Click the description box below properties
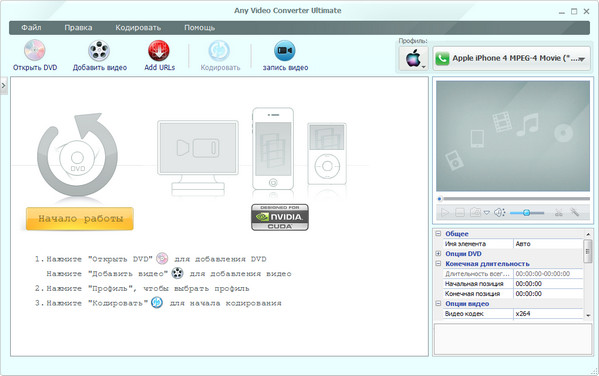The height and width of the screenshot is (376, 599). tap(513, 340)
